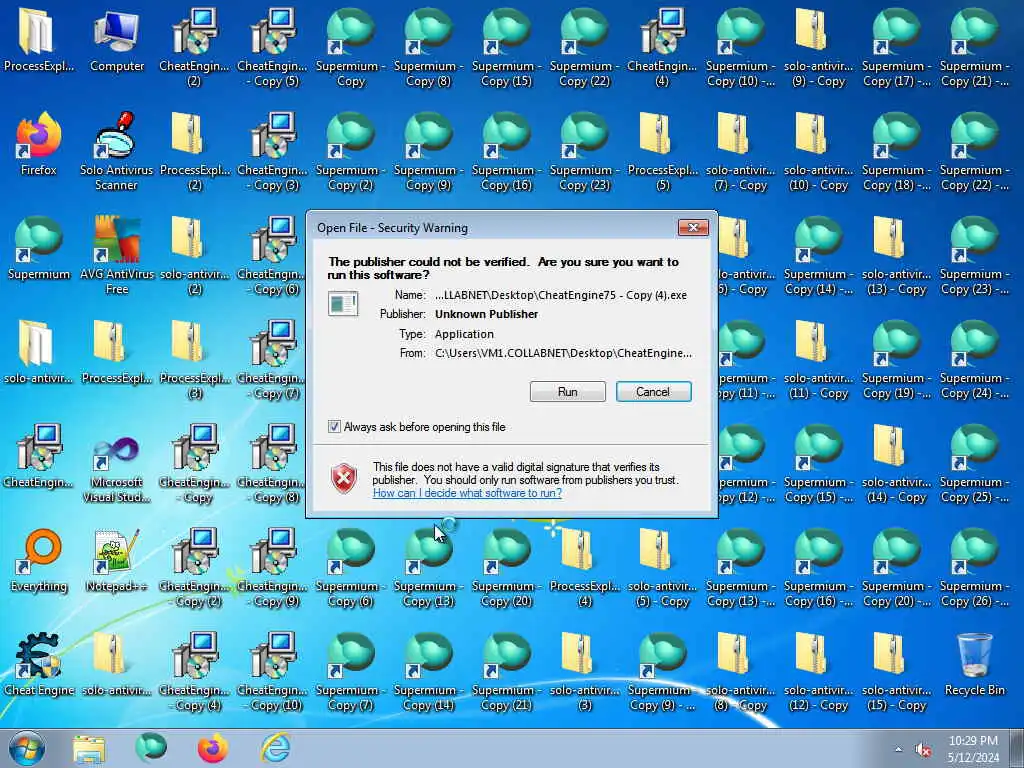Screen dimensions: 1024x768
Task: Click the Show Desktop strip beside the clock
Action: [x=1019, y=748]
